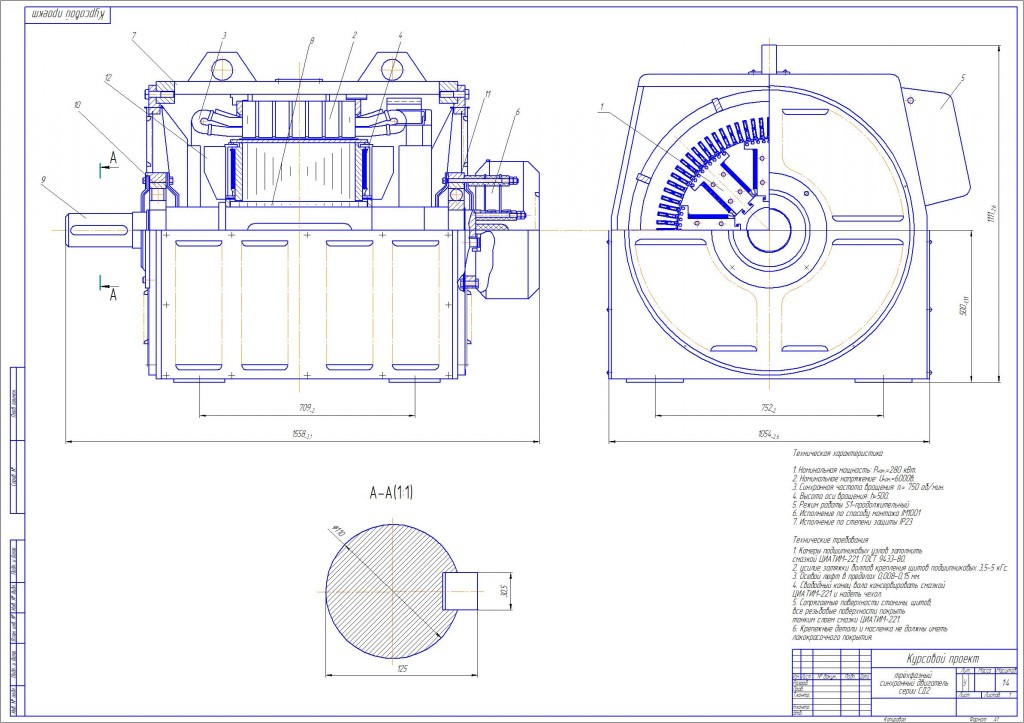Click the 'Осевой люфт в пределах' note
This screenshot has height=723, width=1024.
[856, 577]
